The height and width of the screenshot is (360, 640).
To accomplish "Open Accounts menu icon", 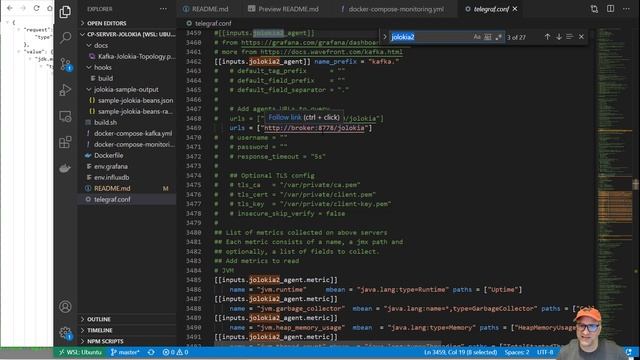I will (x=65, y=306).
